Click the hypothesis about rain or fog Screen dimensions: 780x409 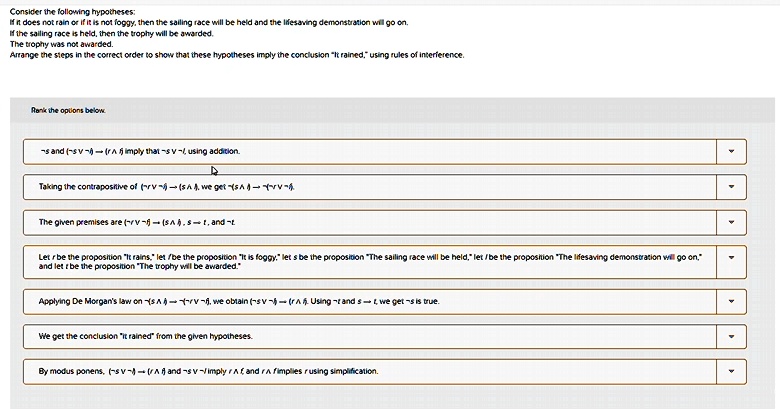tap(209, 22)
